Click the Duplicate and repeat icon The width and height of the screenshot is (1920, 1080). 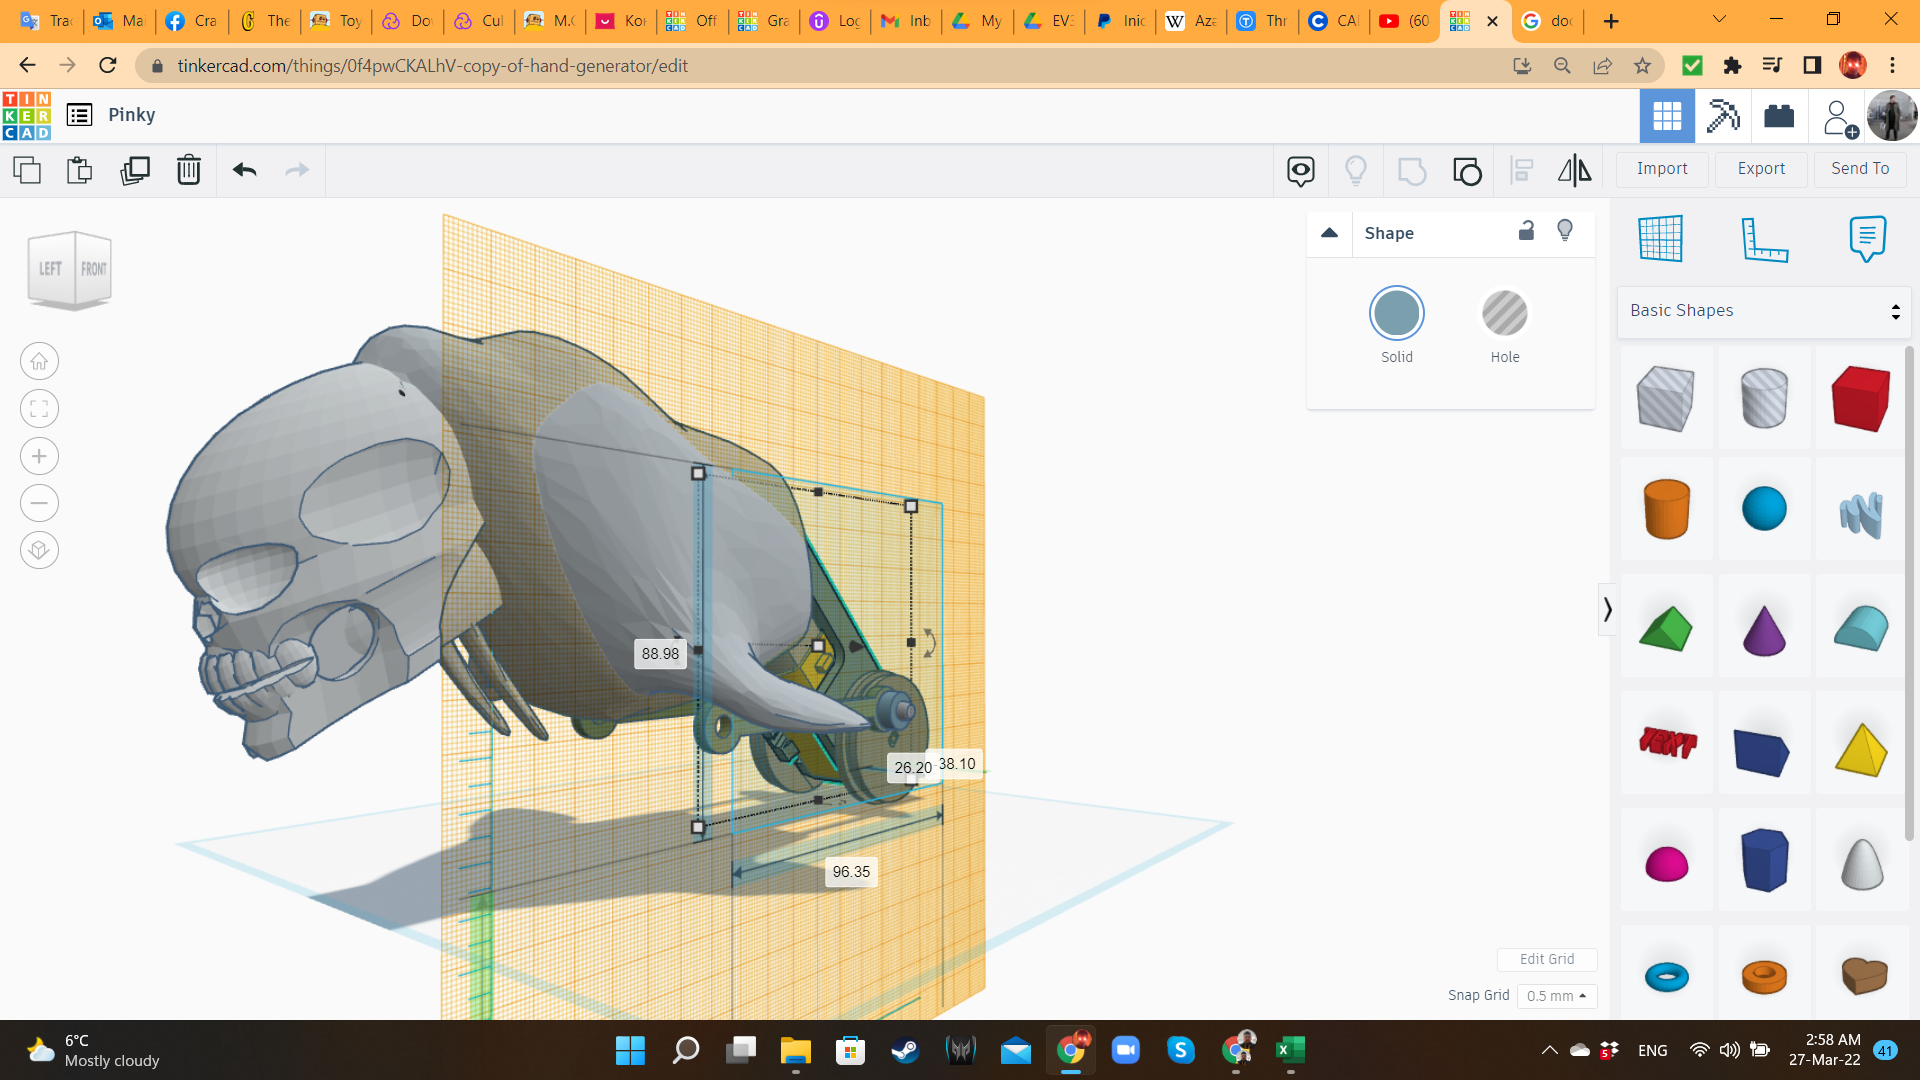134,170
